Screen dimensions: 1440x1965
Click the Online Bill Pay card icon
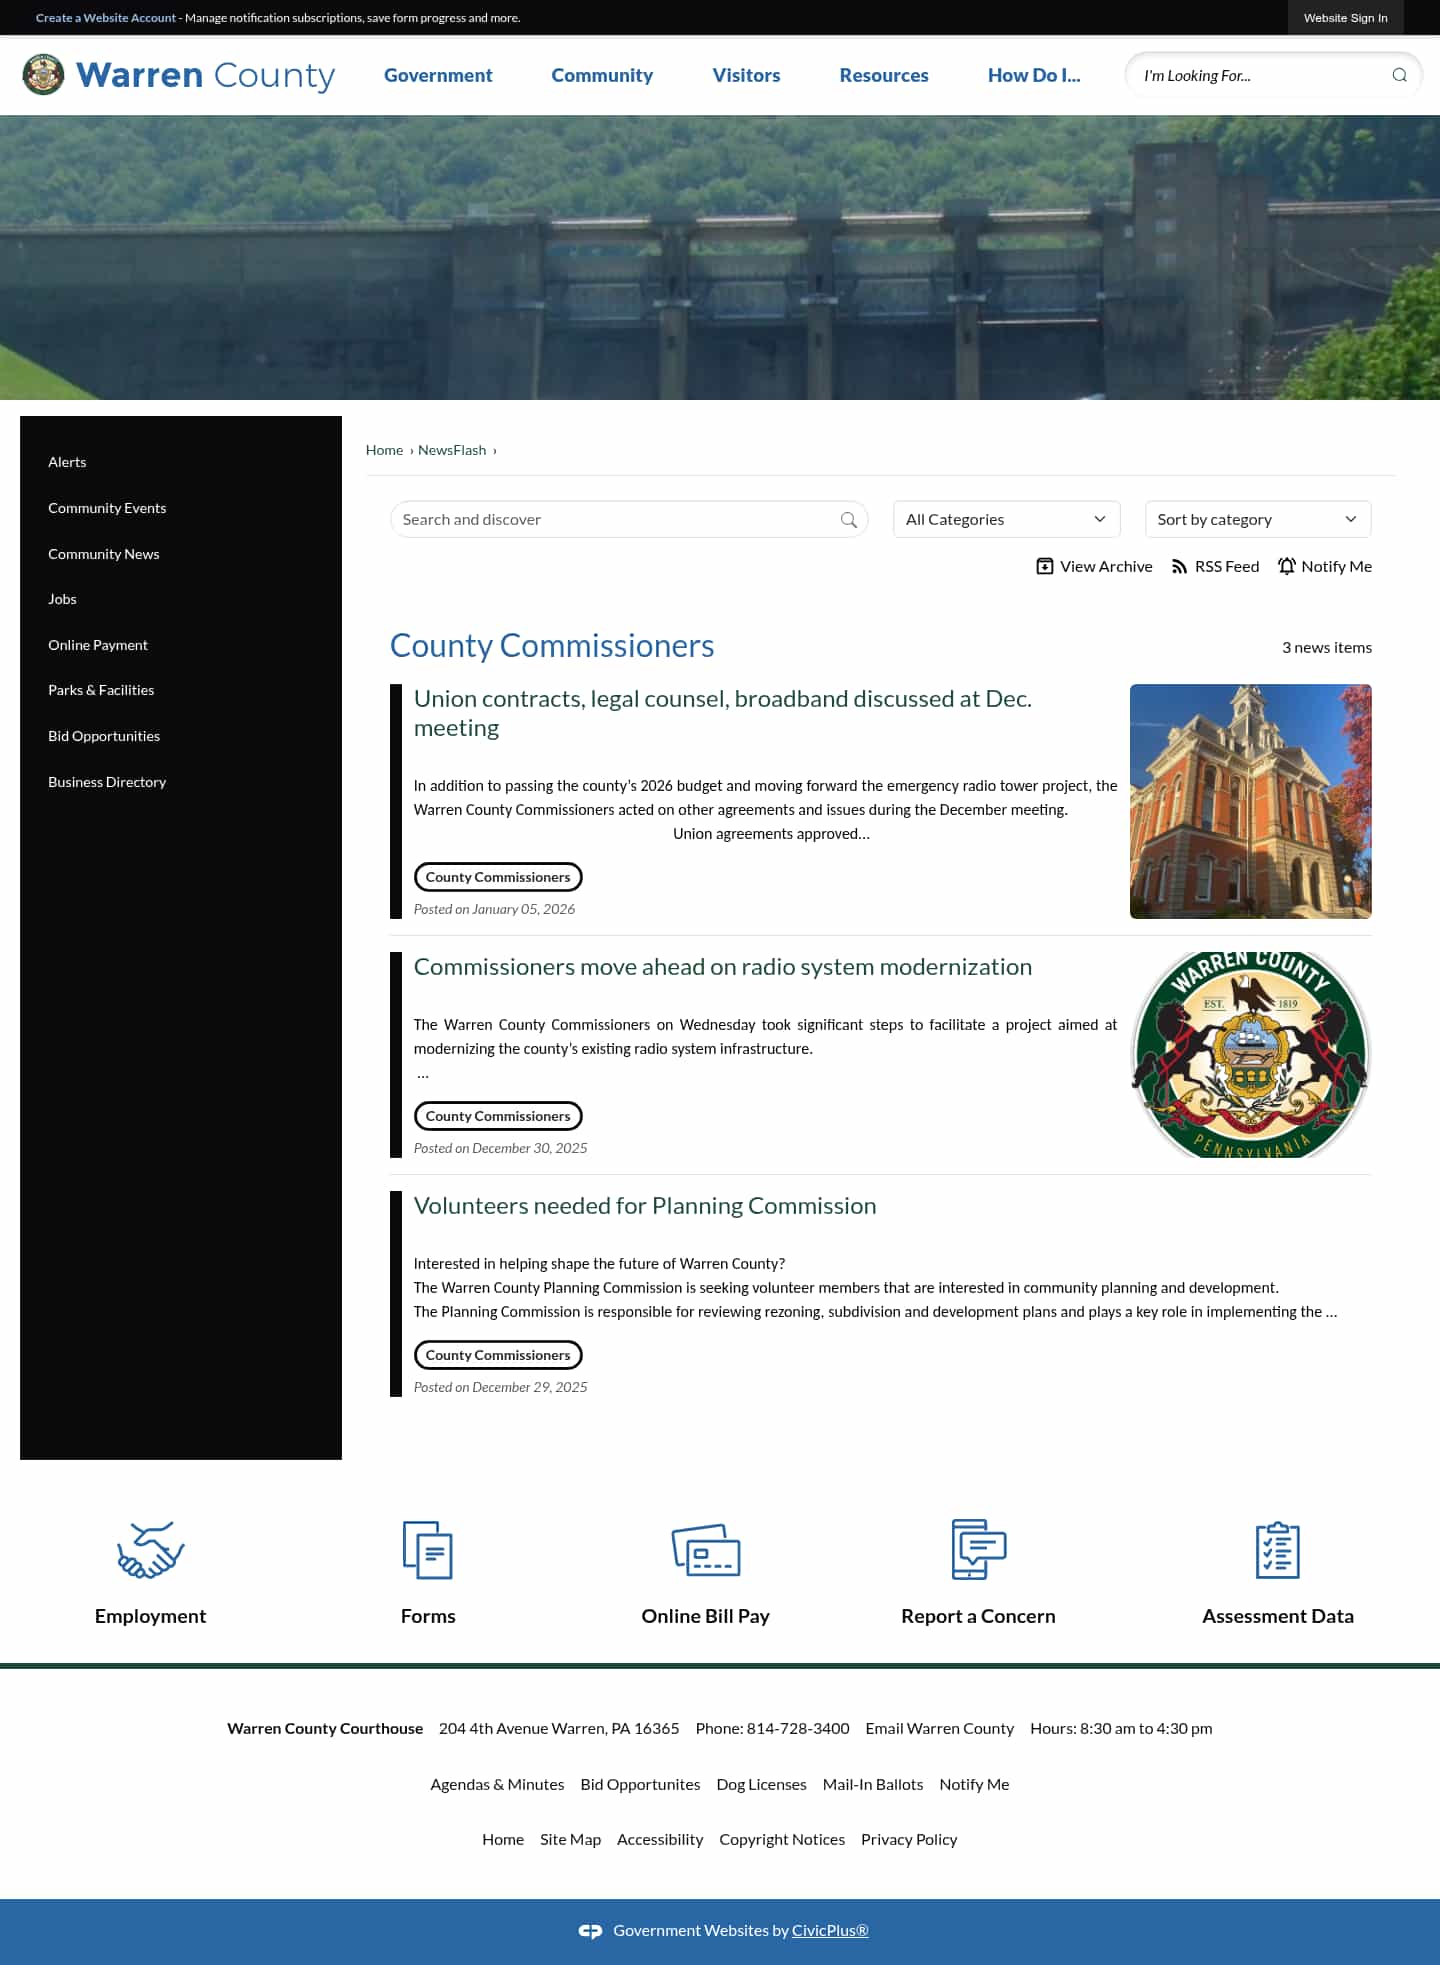706,1550
